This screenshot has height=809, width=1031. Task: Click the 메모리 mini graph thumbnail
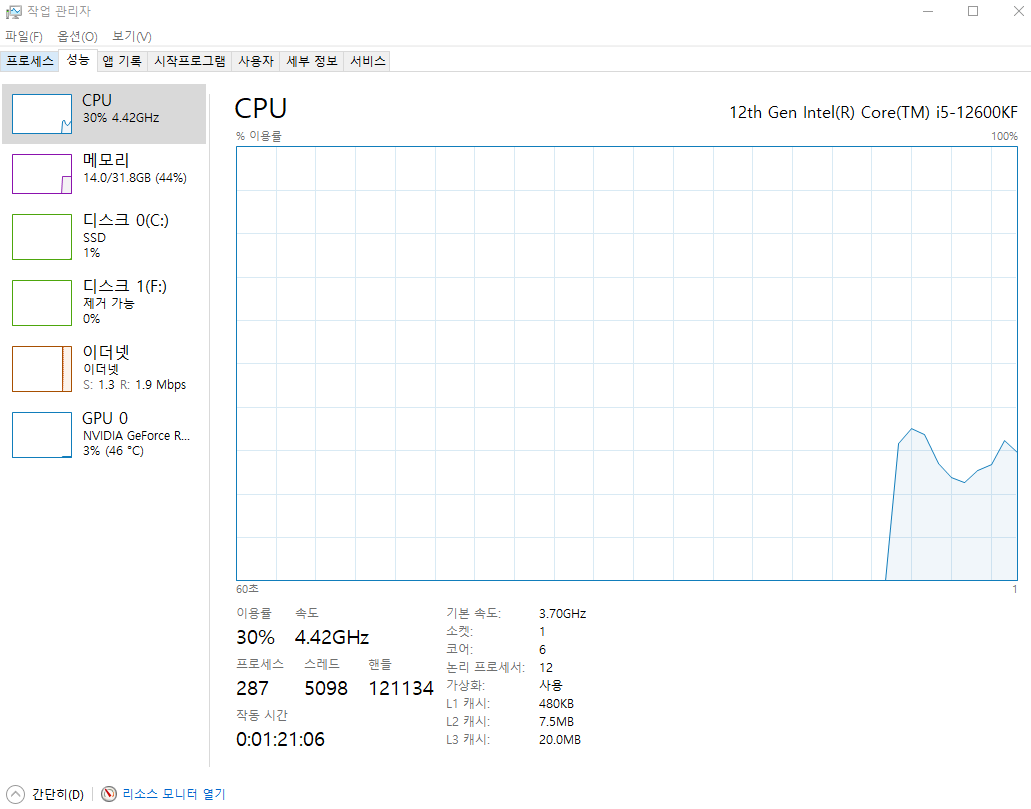tap(42, 174)
